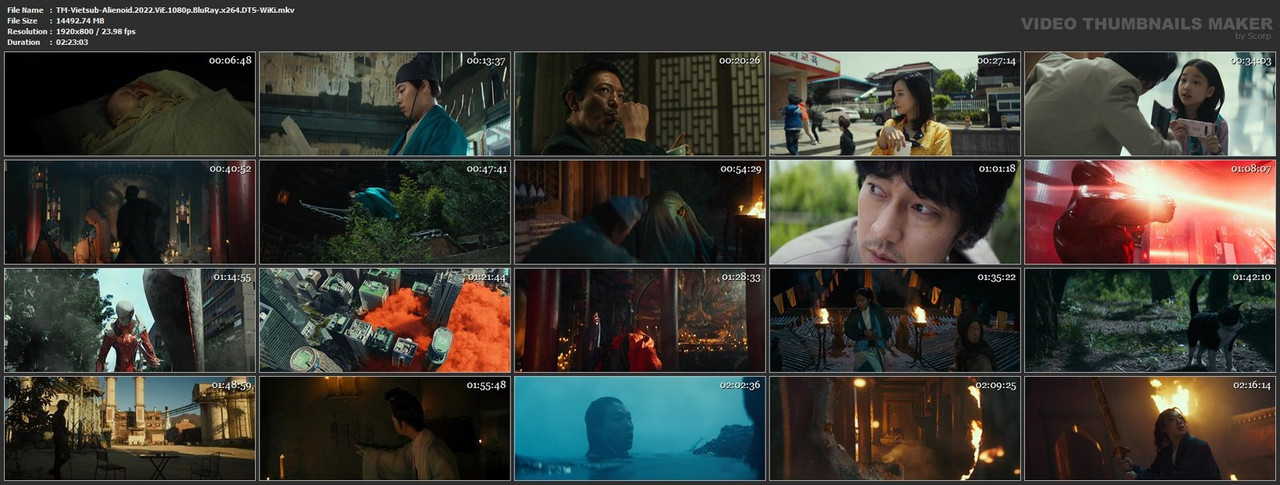Open the final thumbnail at 02:16:14
Viewport: 1280px width, 485px height.
1150,428
